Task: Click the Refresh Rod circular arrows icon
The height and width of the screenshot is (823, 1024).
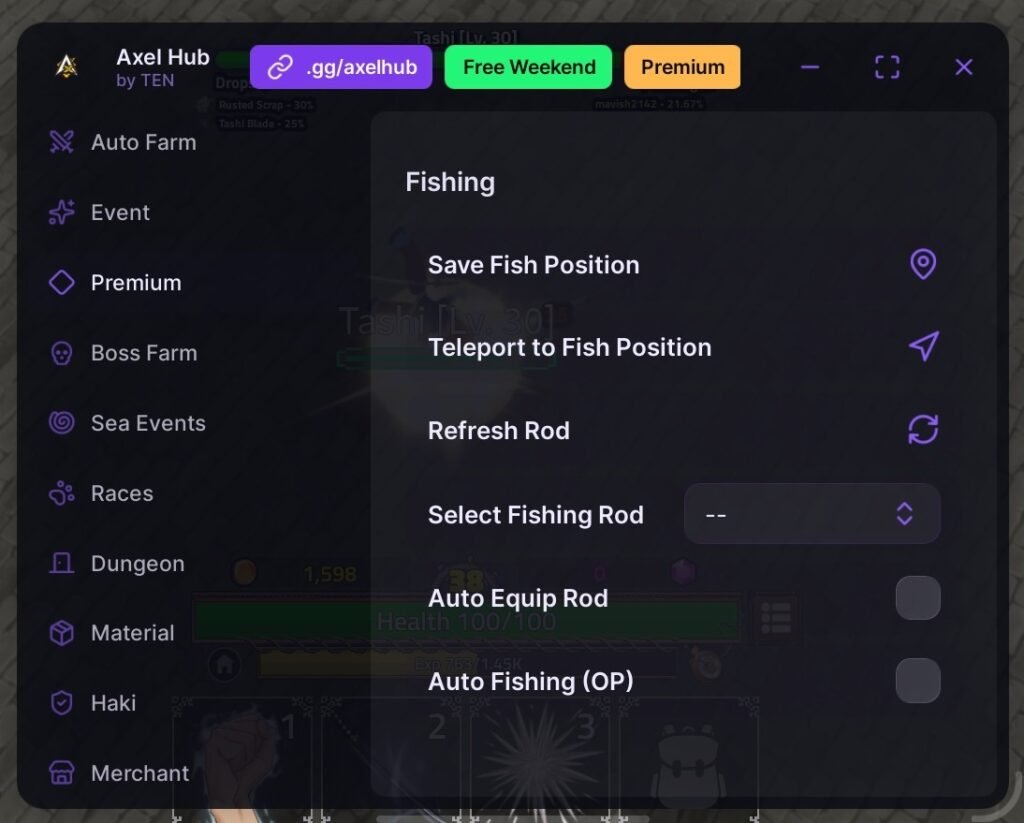Action: click(923, 430)
